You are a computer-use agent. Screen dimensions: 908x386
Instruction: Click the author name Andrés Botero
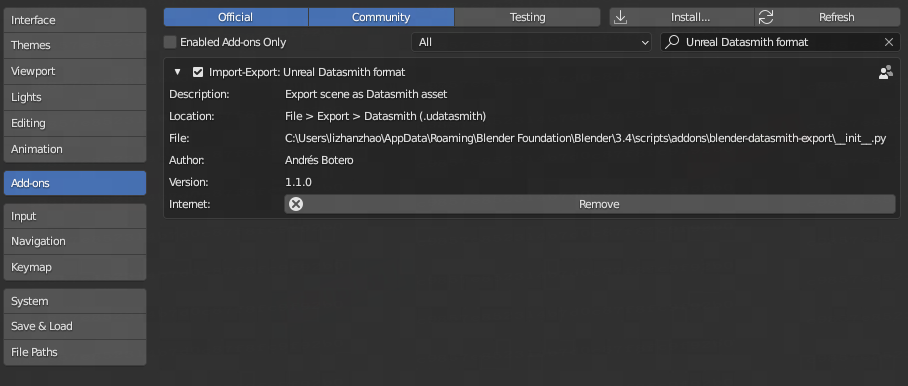(319, 160)
